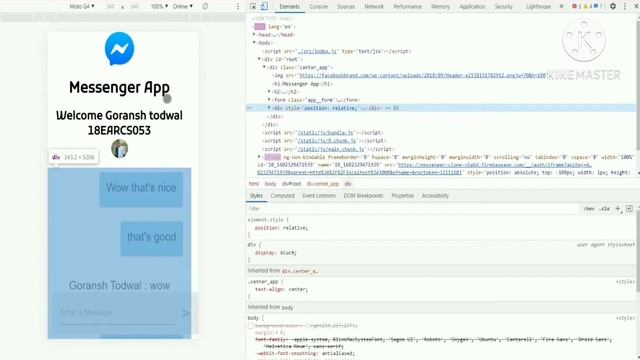Click the user avatar thumbnail below the welcome text
This screenshot has width=640, height=360.
[x=119, y=149]
